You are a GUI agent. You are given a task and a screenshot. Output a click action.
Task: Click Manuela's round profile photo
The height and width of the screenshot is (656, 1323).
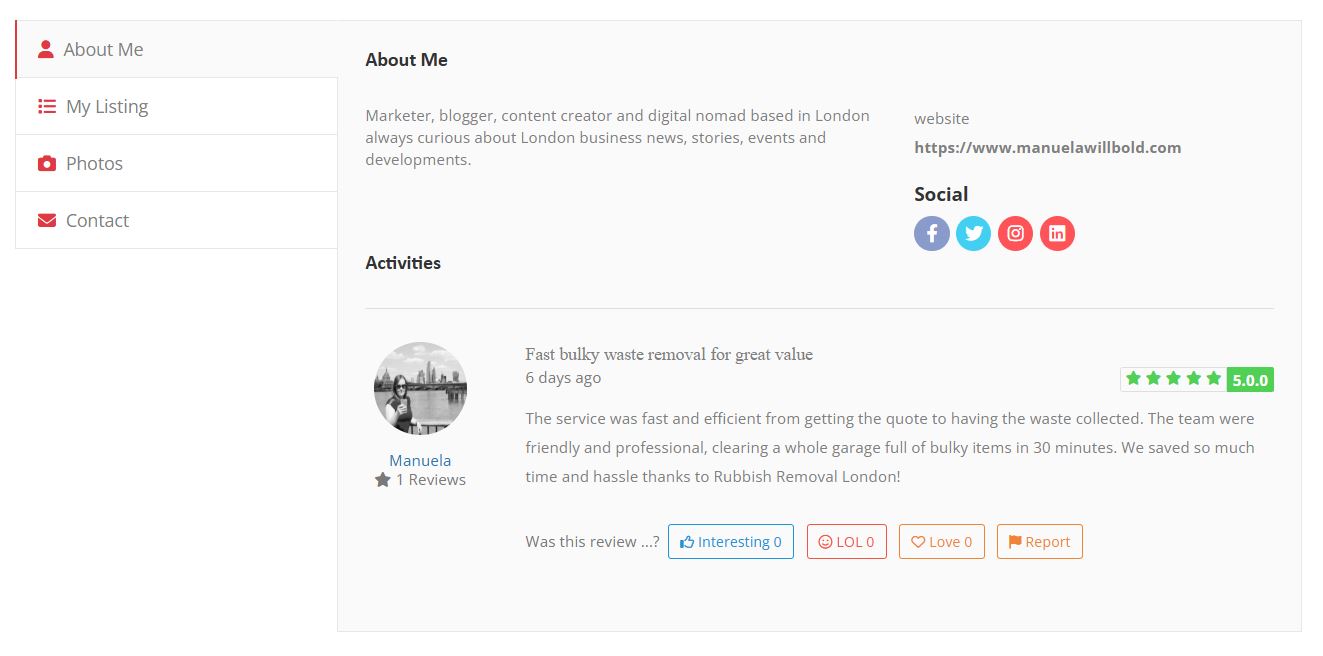[420, 388]
